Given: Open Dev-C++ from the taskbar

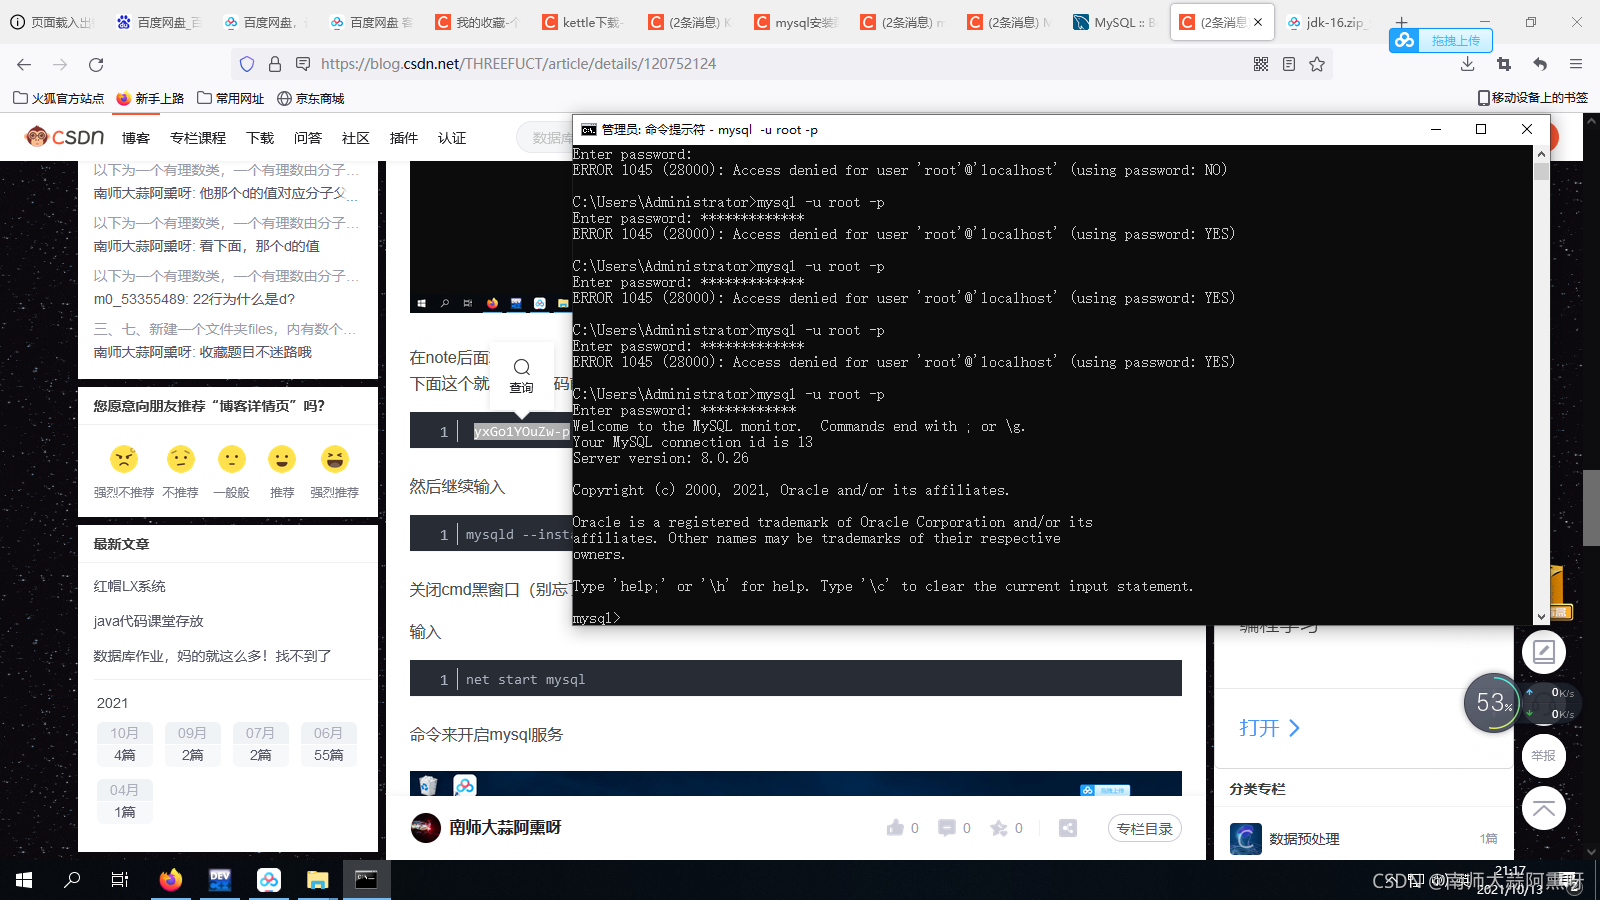Looking at the screenshot, I should (220, 880).
